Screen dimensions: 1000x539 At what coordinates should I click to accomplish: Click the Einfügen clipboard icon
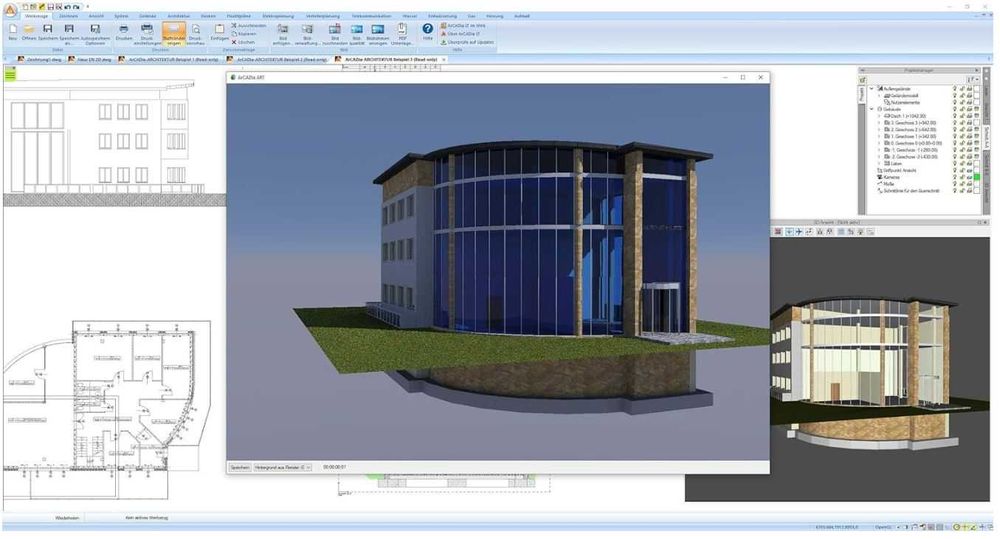pyautogui.click(x=219, y=32)
